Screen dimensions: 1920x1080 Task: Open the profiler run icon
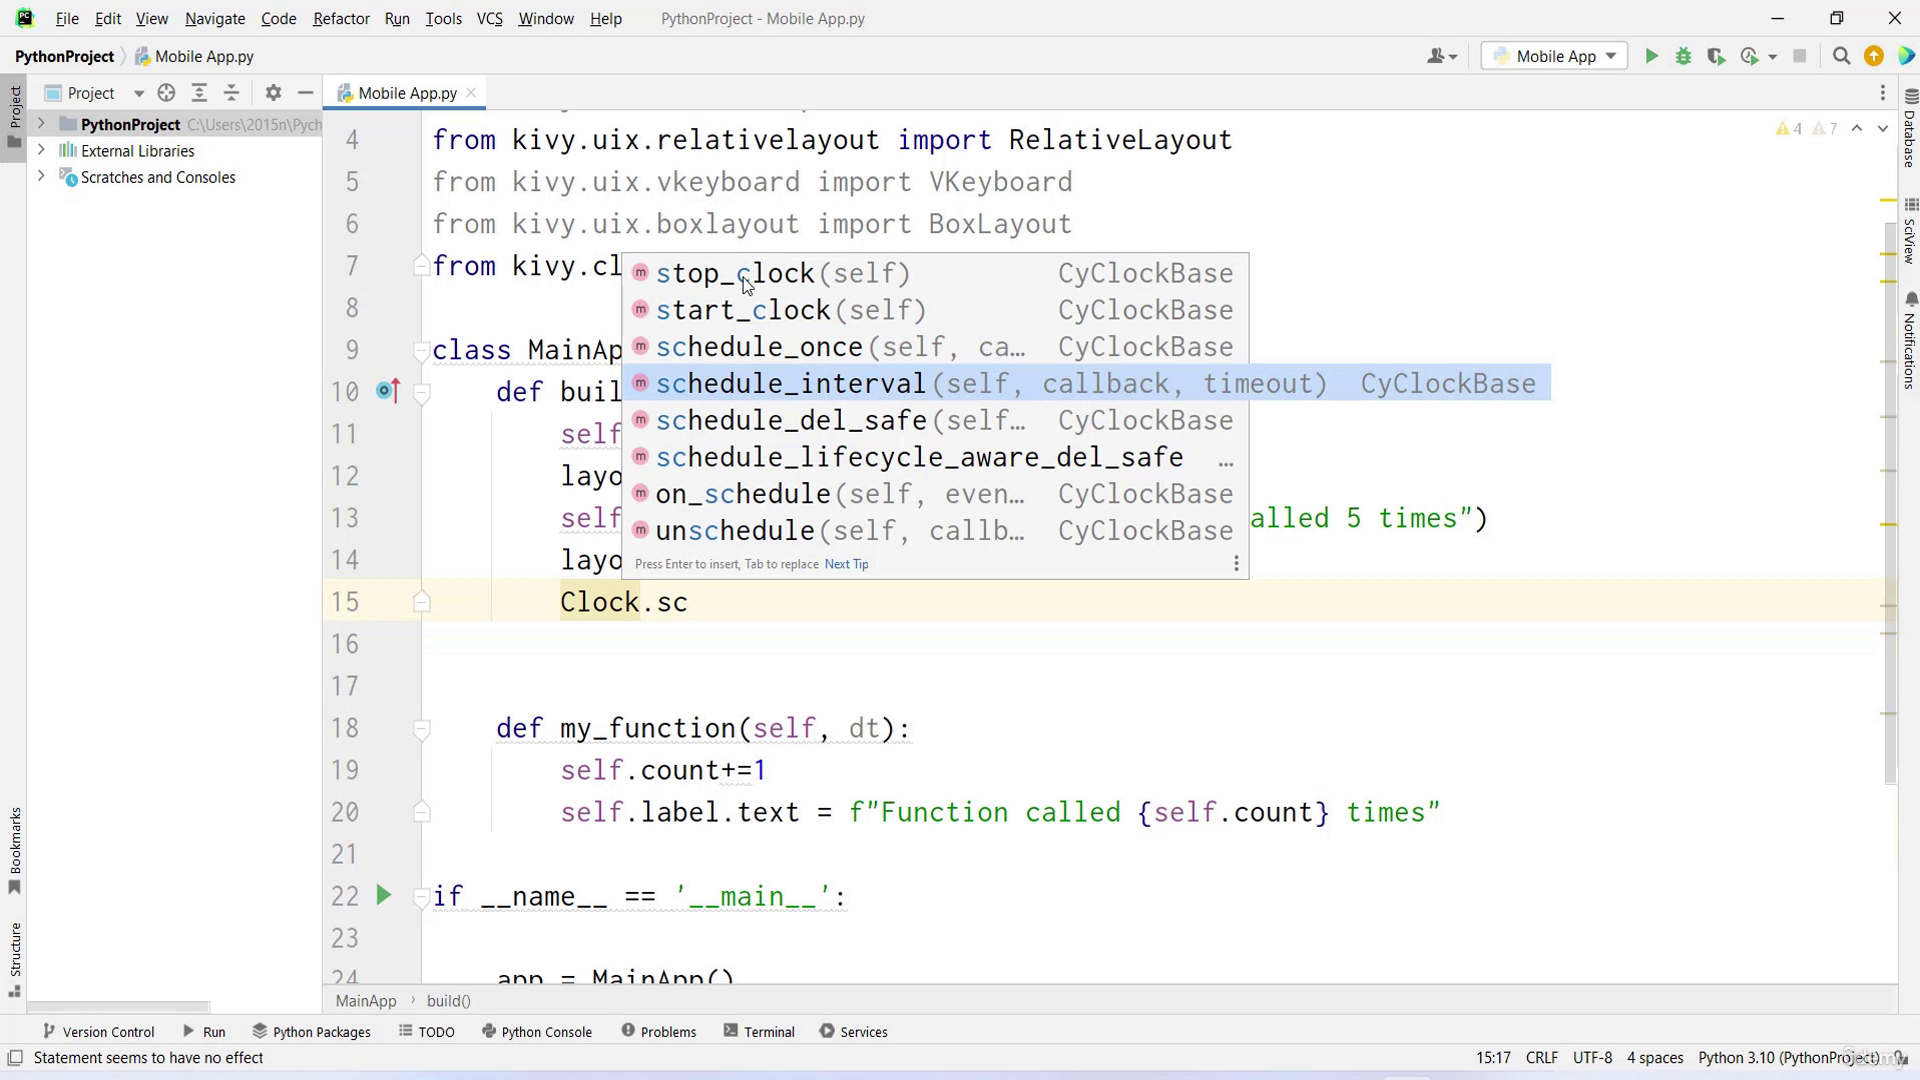[x=1750, y=57]
